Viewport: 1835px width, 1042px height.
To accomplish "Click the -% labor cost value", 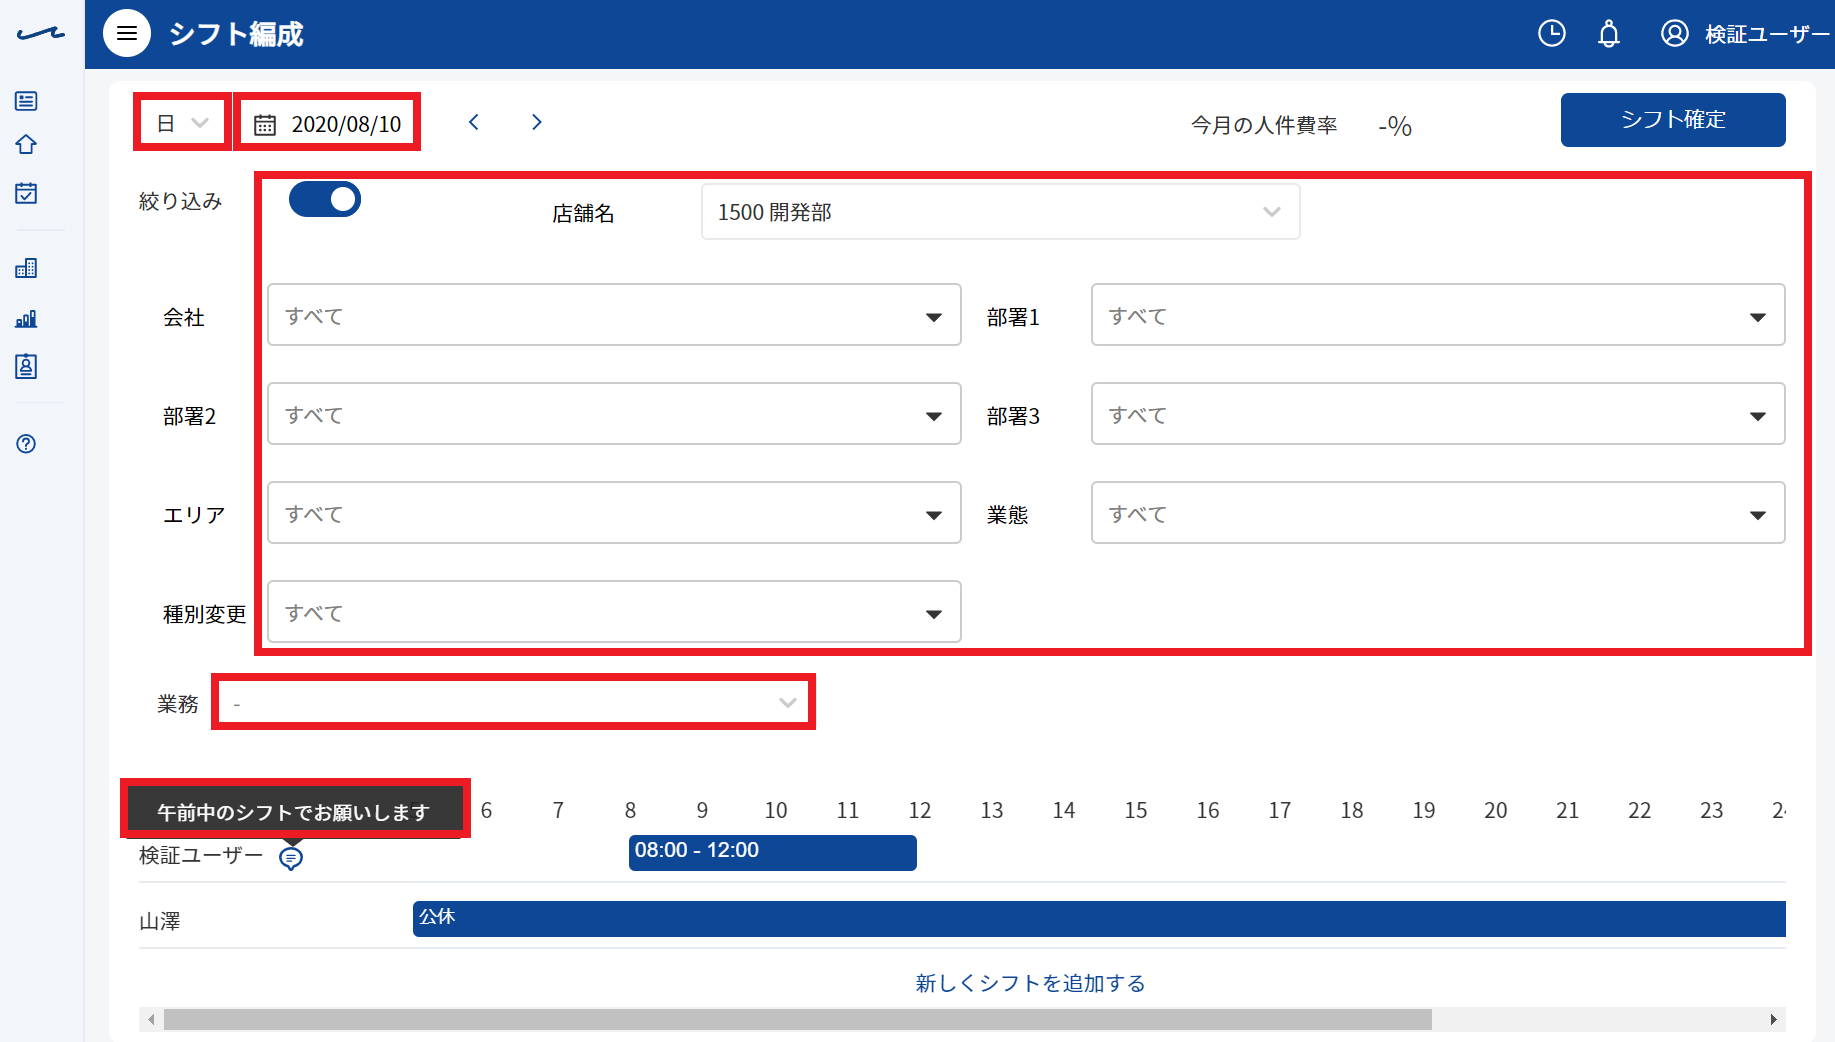I will pos(1395,126).
